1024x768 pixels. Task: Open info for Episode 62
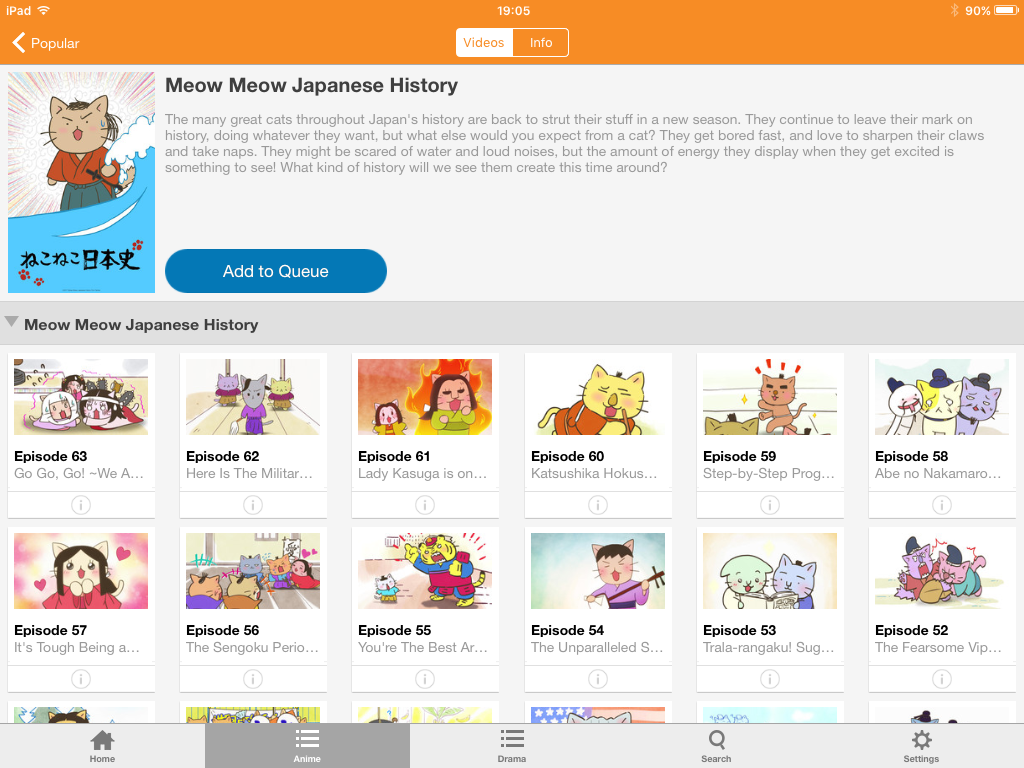253,505
